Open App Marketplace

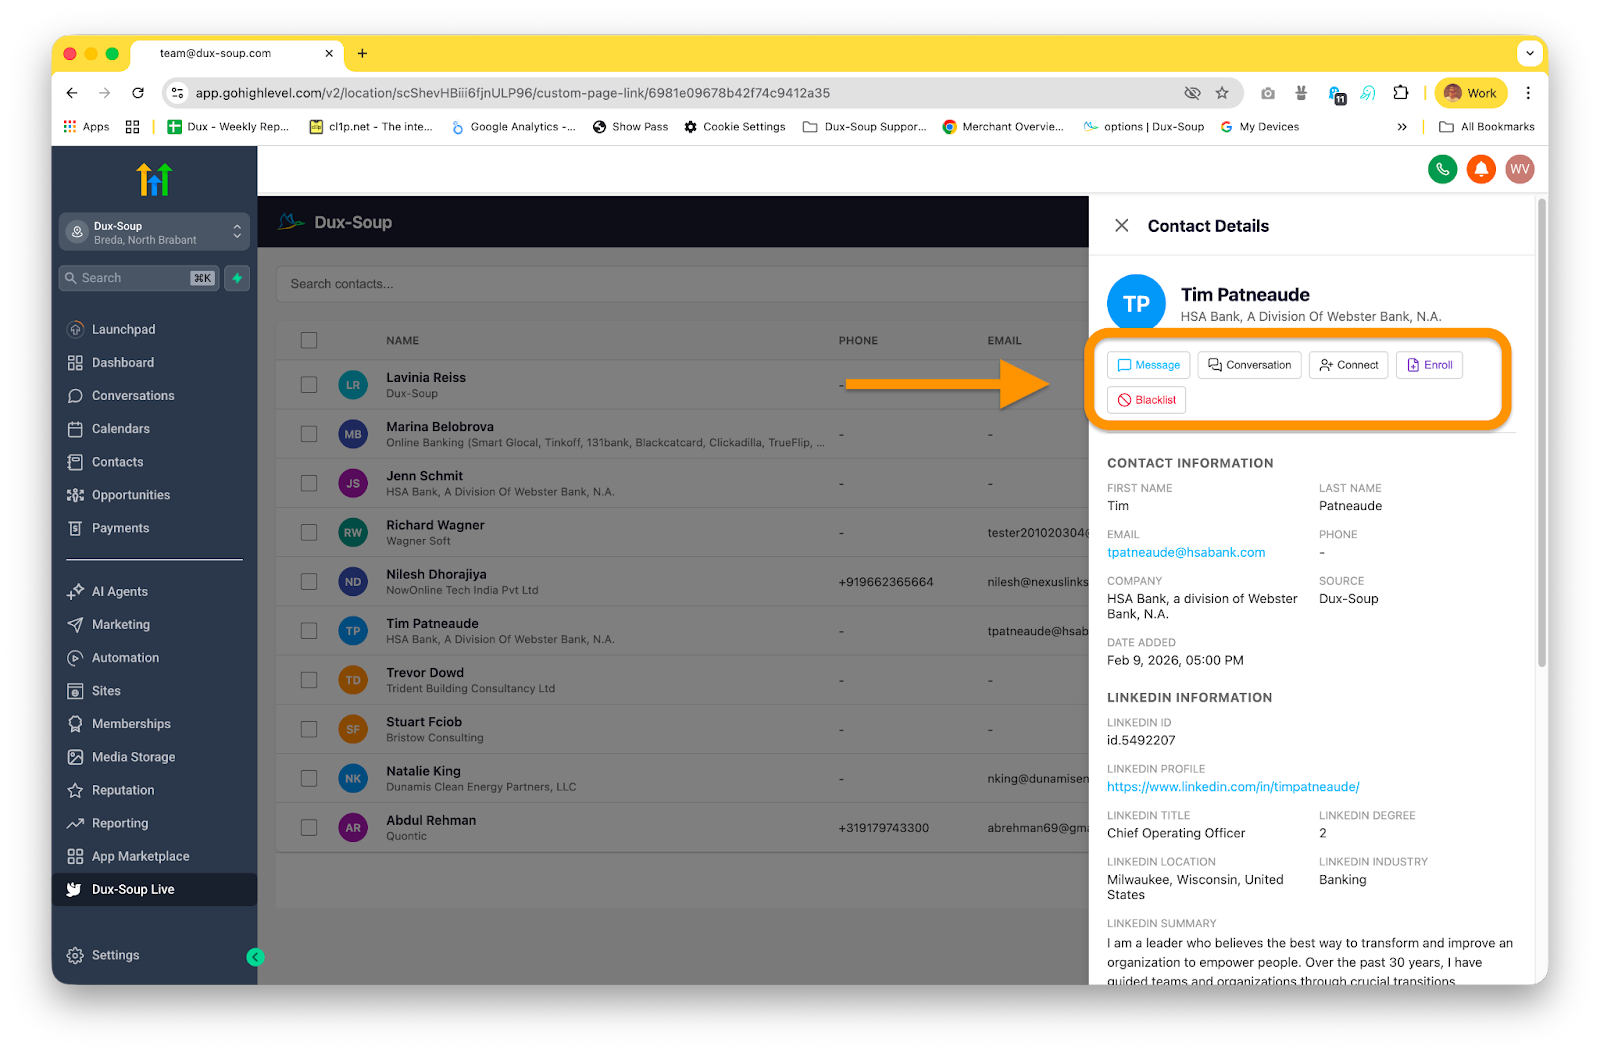click(140, 855)
